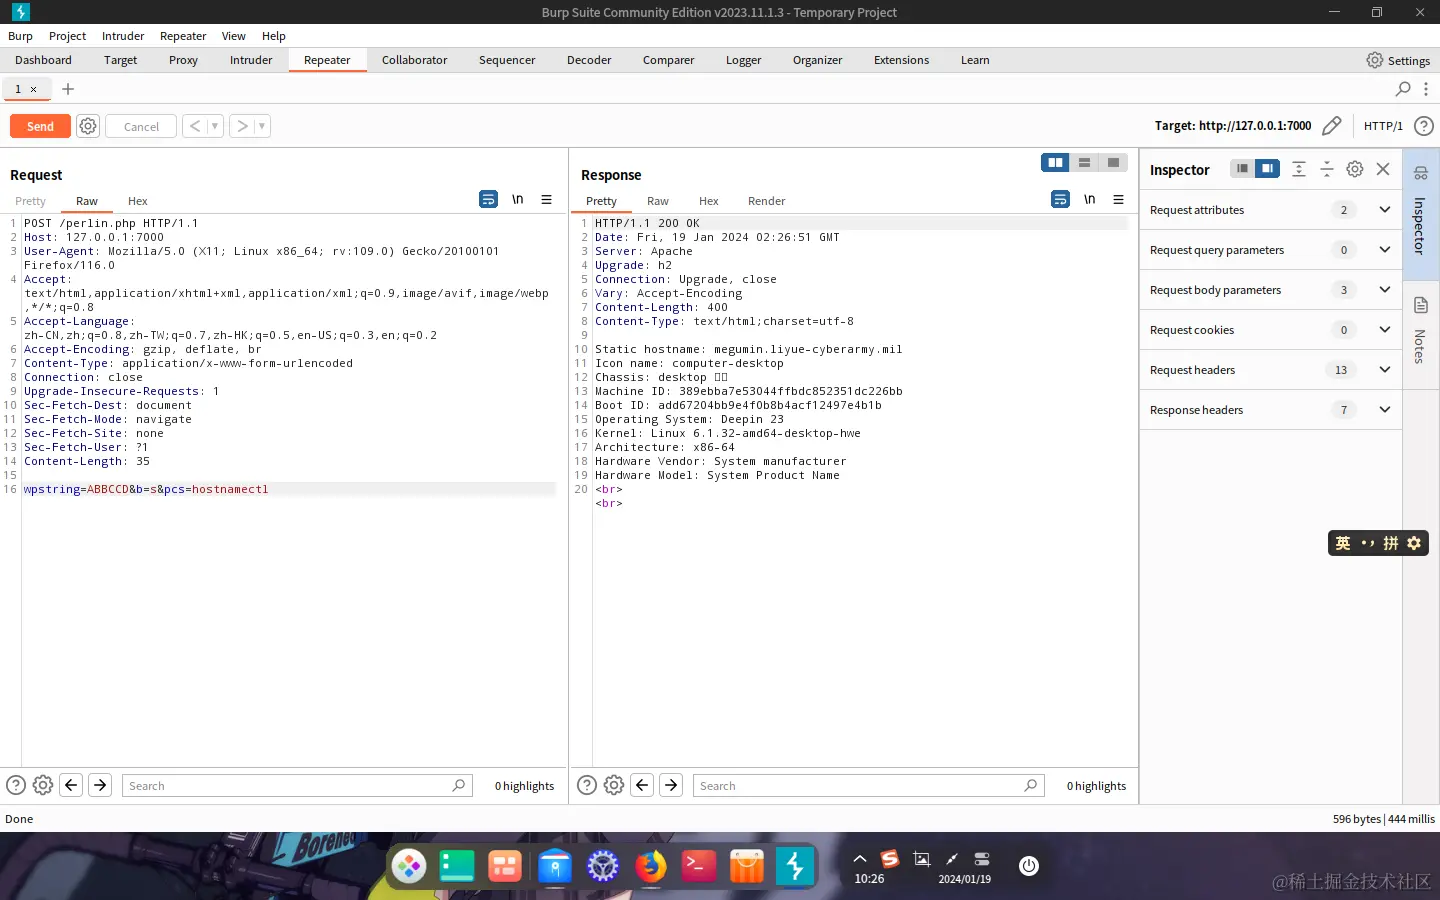The width and height of the screenshot is (1440, 900).
Task: Open history forward dropdown arrow
Action: pyautogui.click(x=261, y=126)
